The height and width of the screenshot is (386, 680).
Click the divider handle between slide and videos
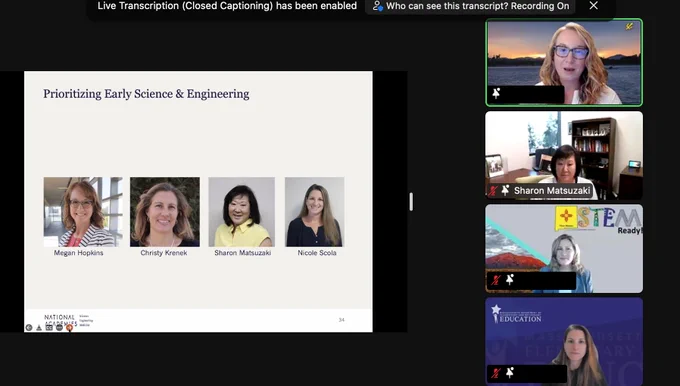[411, 202]
